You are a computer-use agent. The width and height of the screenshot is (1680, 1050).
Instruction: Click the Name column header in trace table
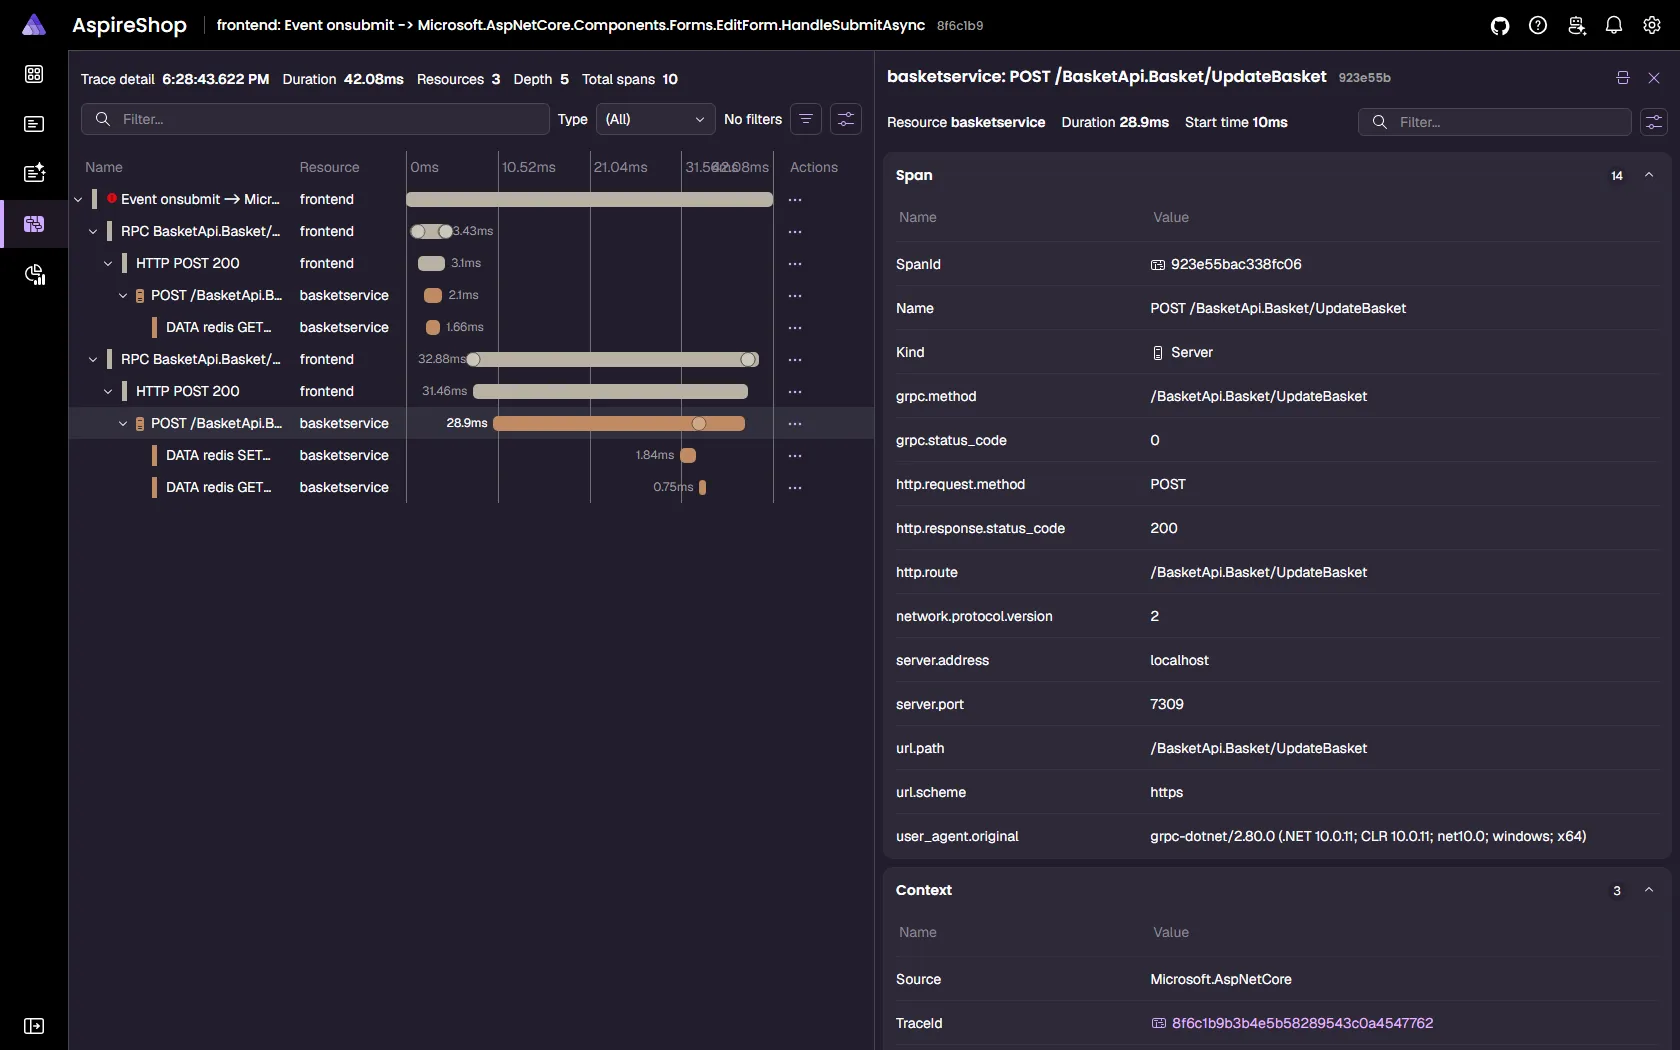tap(104, 167)
